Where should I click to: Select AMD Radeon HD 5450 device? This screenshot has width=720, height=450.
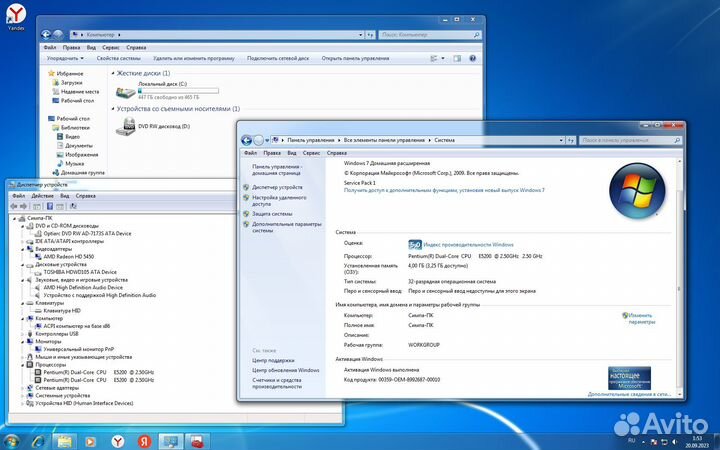(x=68, y=257)
